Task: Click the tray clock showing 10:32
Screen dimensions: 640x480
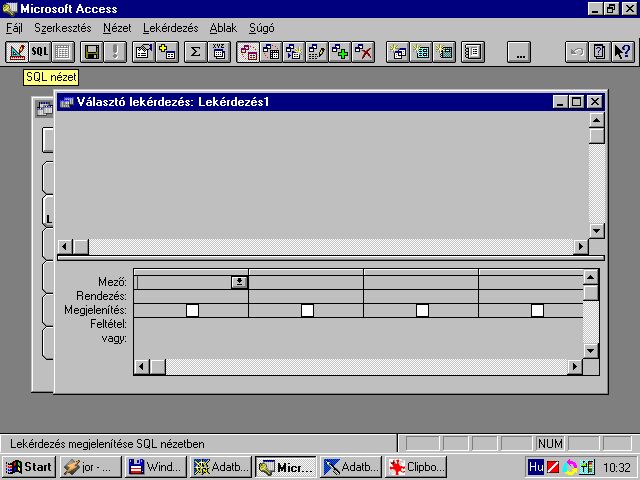Action: click(617, 467)
